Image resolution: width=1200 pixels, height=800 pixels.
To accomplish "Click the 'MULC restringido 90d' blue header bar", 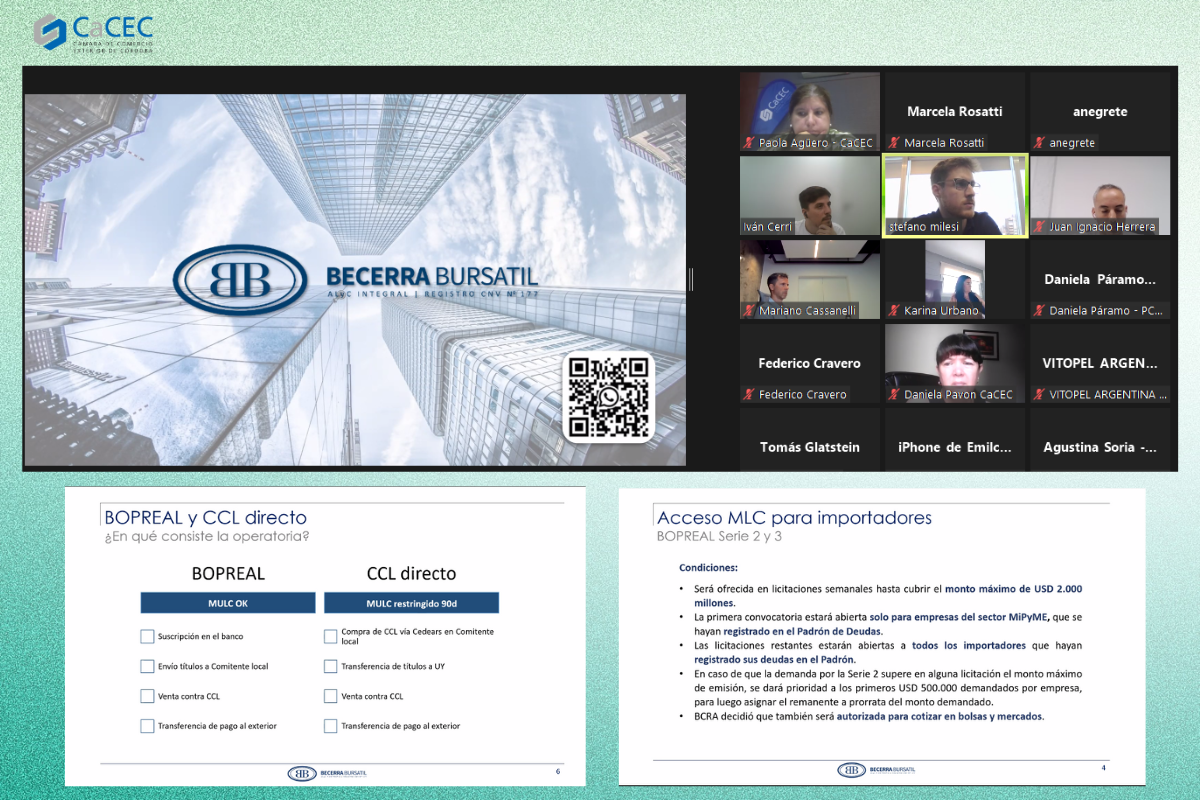I will tap(411, 603).
